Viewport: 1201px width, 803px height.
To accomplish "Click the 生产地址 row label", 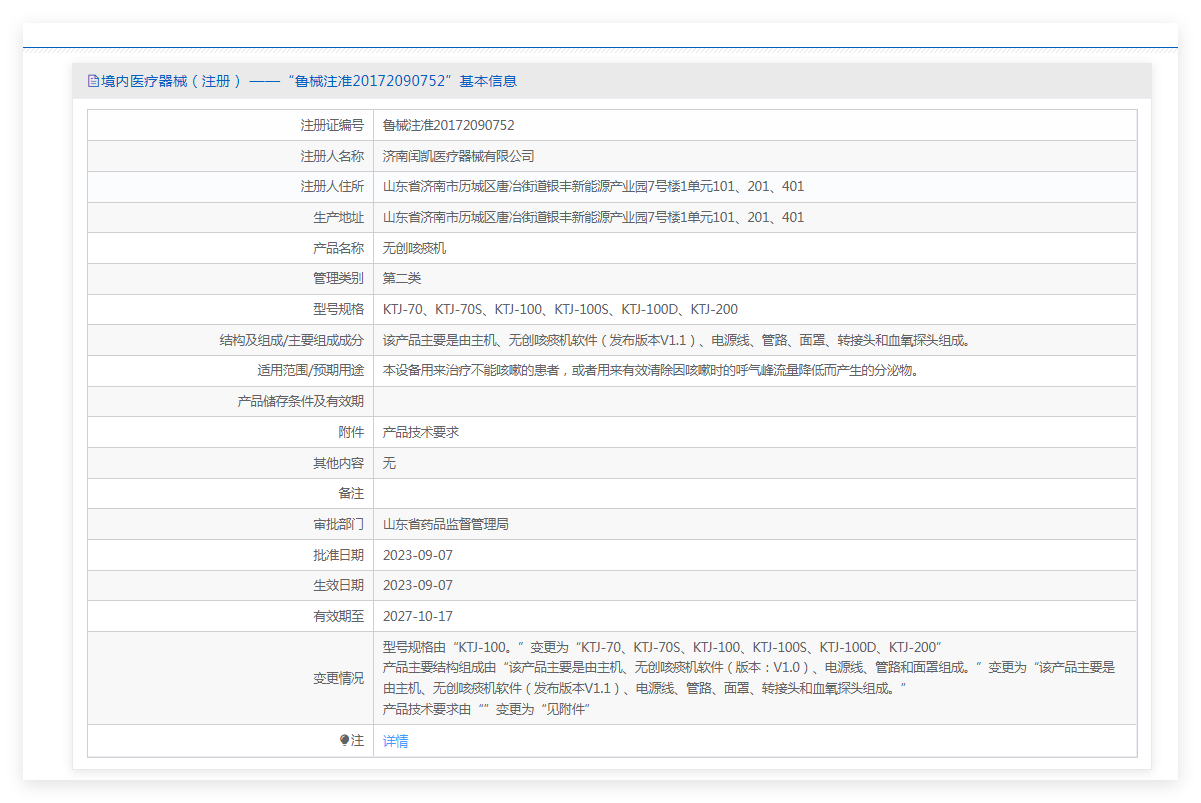I will click(338, 217).
